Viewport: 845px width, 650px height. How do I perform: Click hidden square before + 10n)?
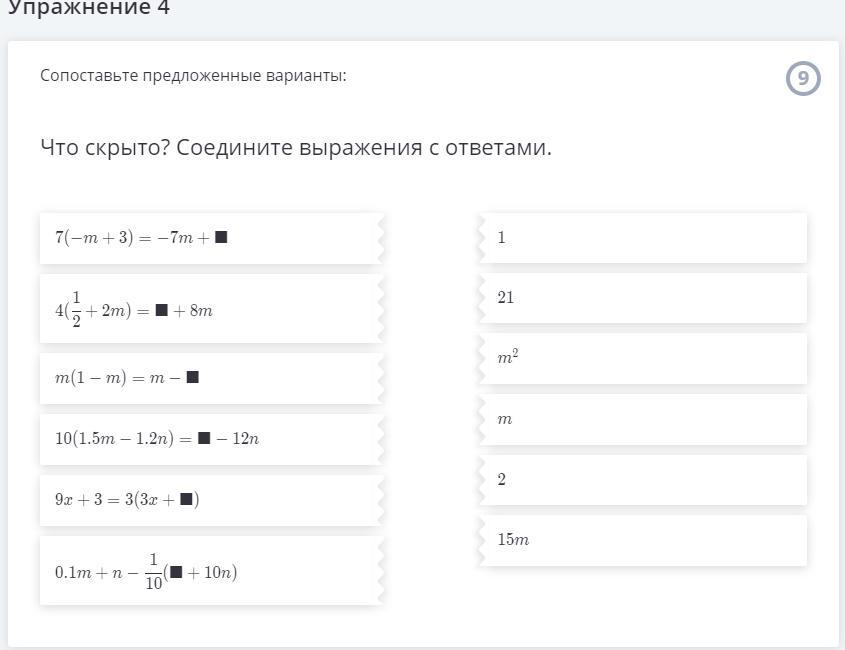pos(176,571)
